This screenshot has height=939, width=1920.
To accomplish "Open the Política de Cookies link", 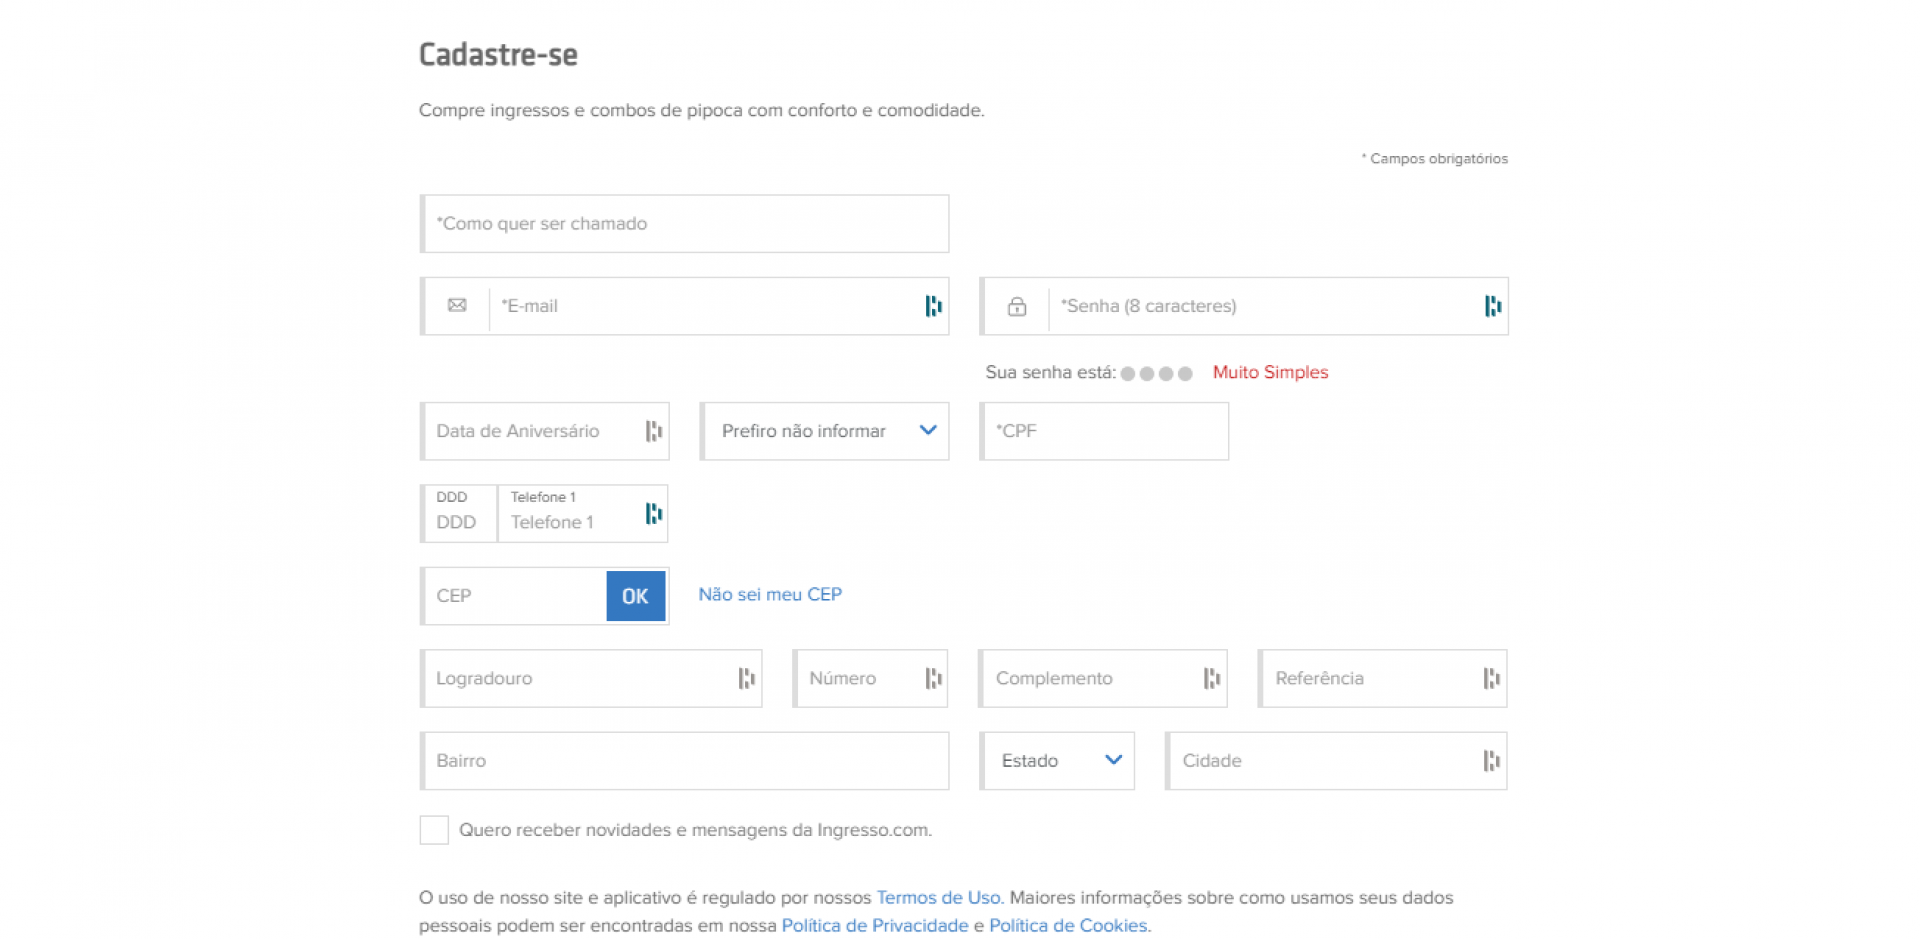I will pos(1067,926).
